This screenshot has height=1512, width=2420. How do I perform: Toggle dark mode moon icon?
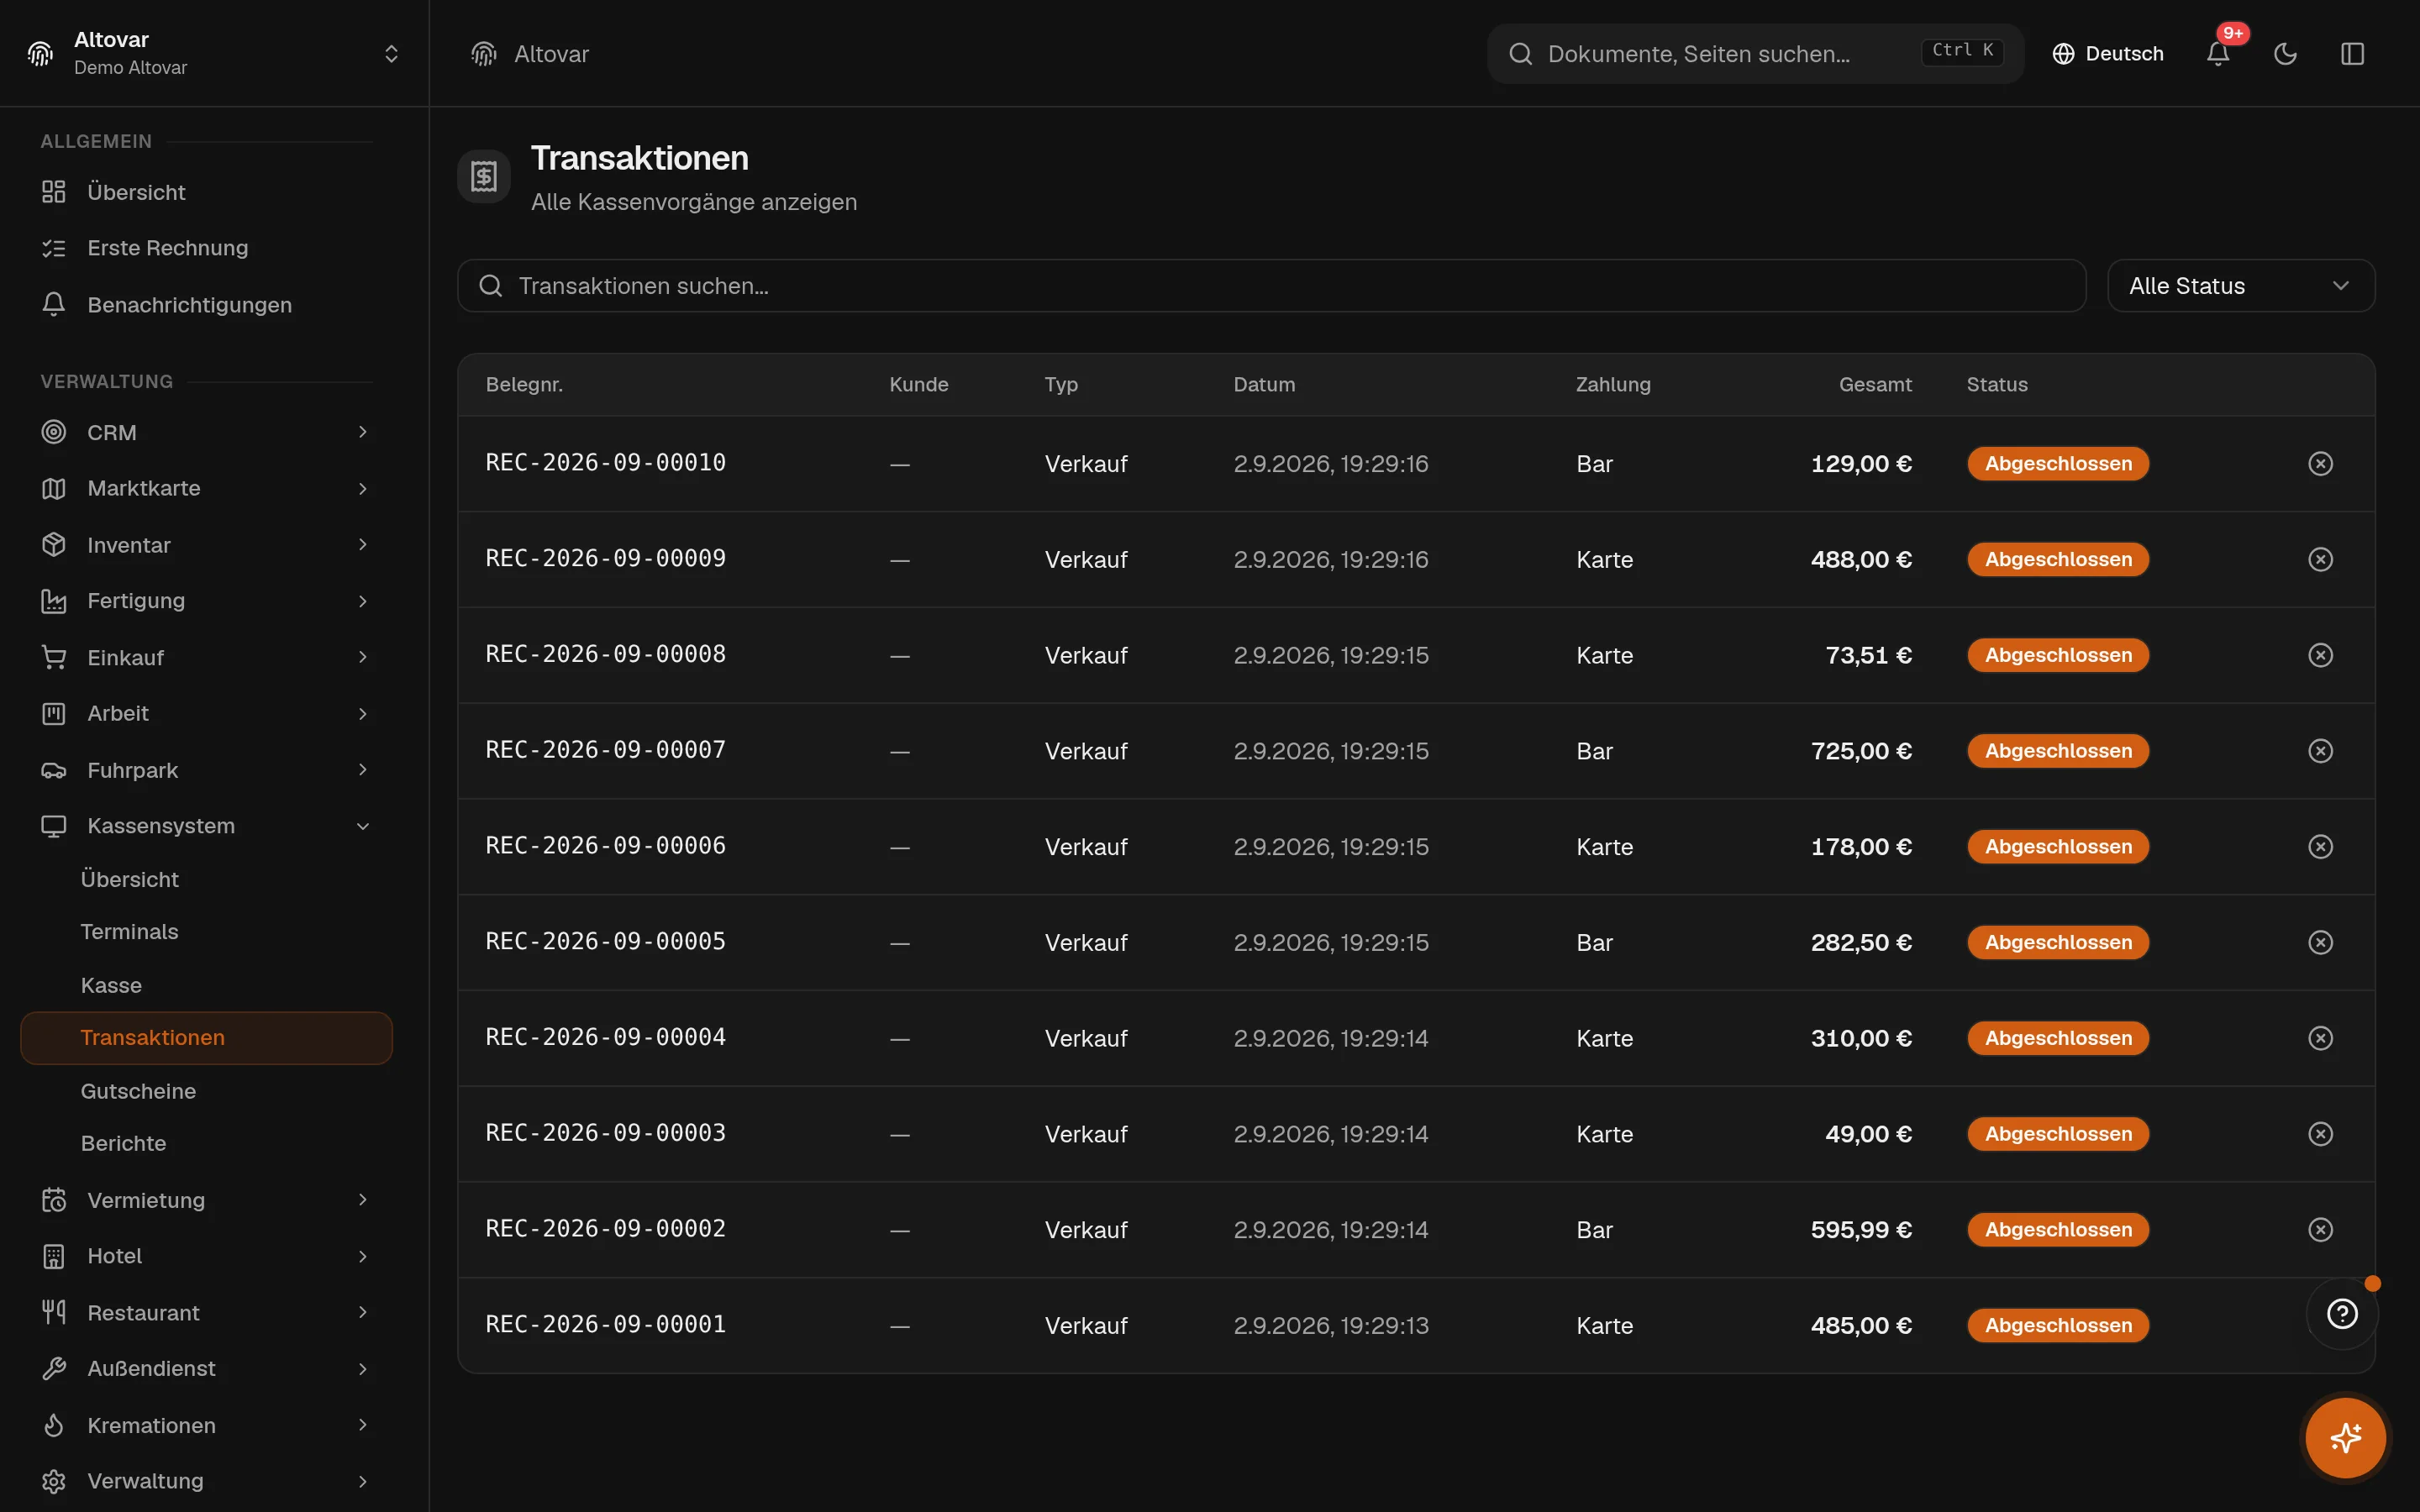tap(2285, 54)
